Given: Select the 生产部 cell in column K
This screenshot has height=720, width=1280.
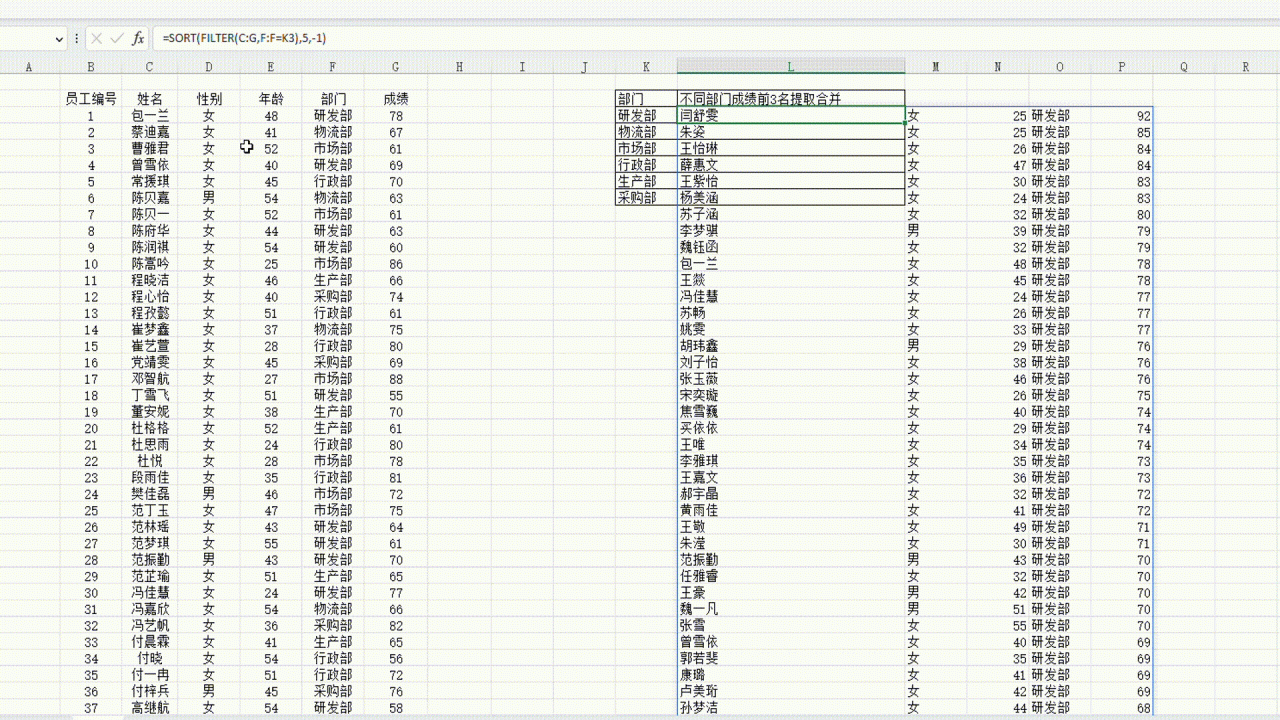Looking at the screenshot, I should pos(646,181).
